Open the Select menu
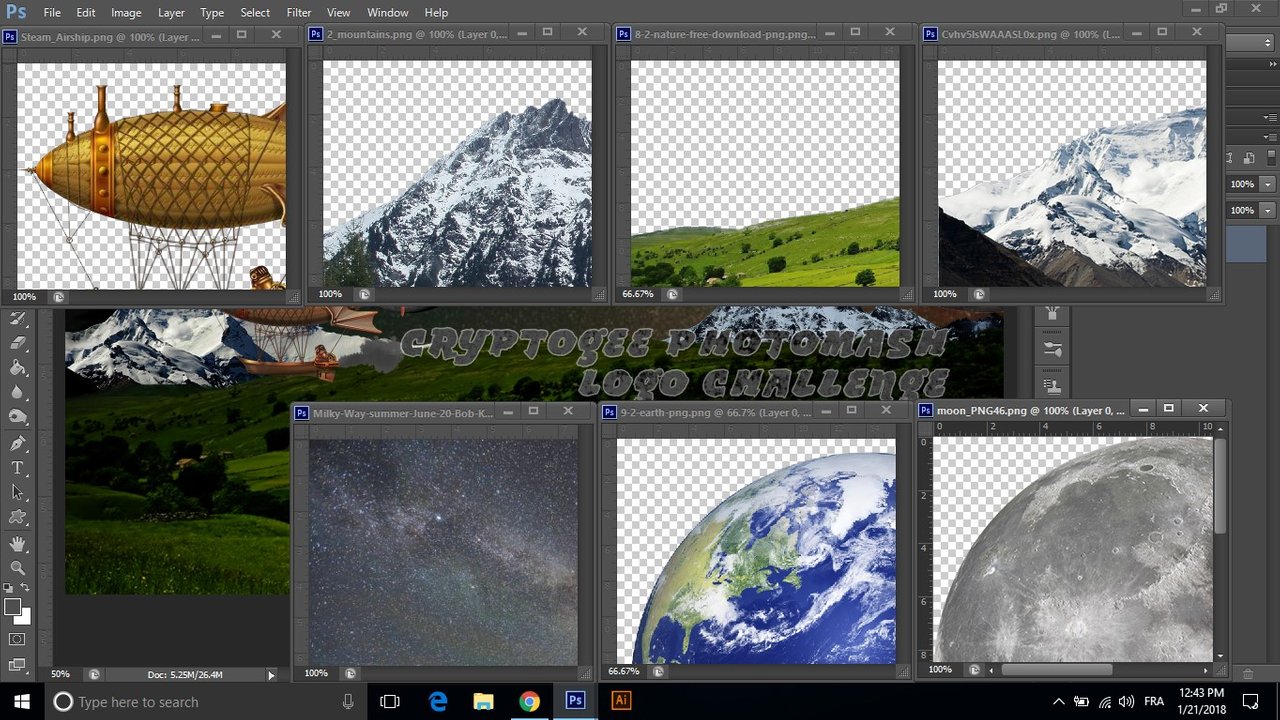The width and height of the screenshot is (1280, 720). click(255, 12)
